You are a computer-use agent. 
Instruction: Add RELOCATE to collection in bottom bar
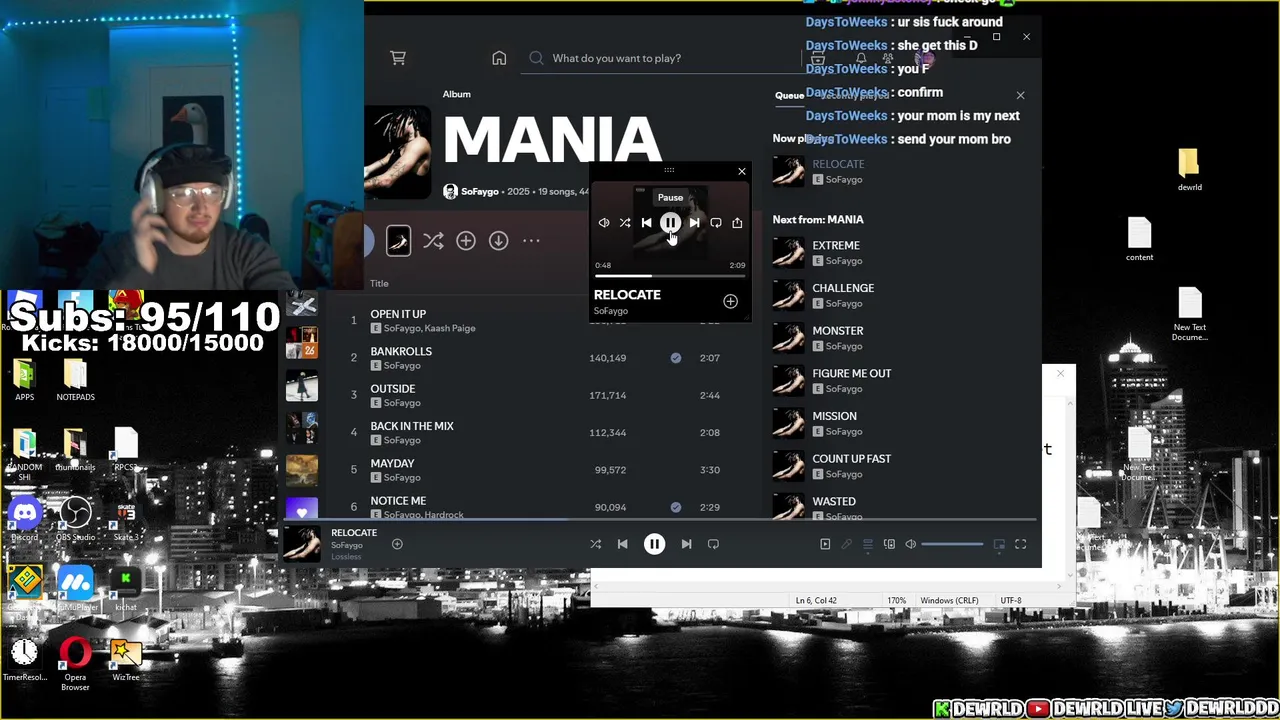pyautogui.click(x=397, y=544)
